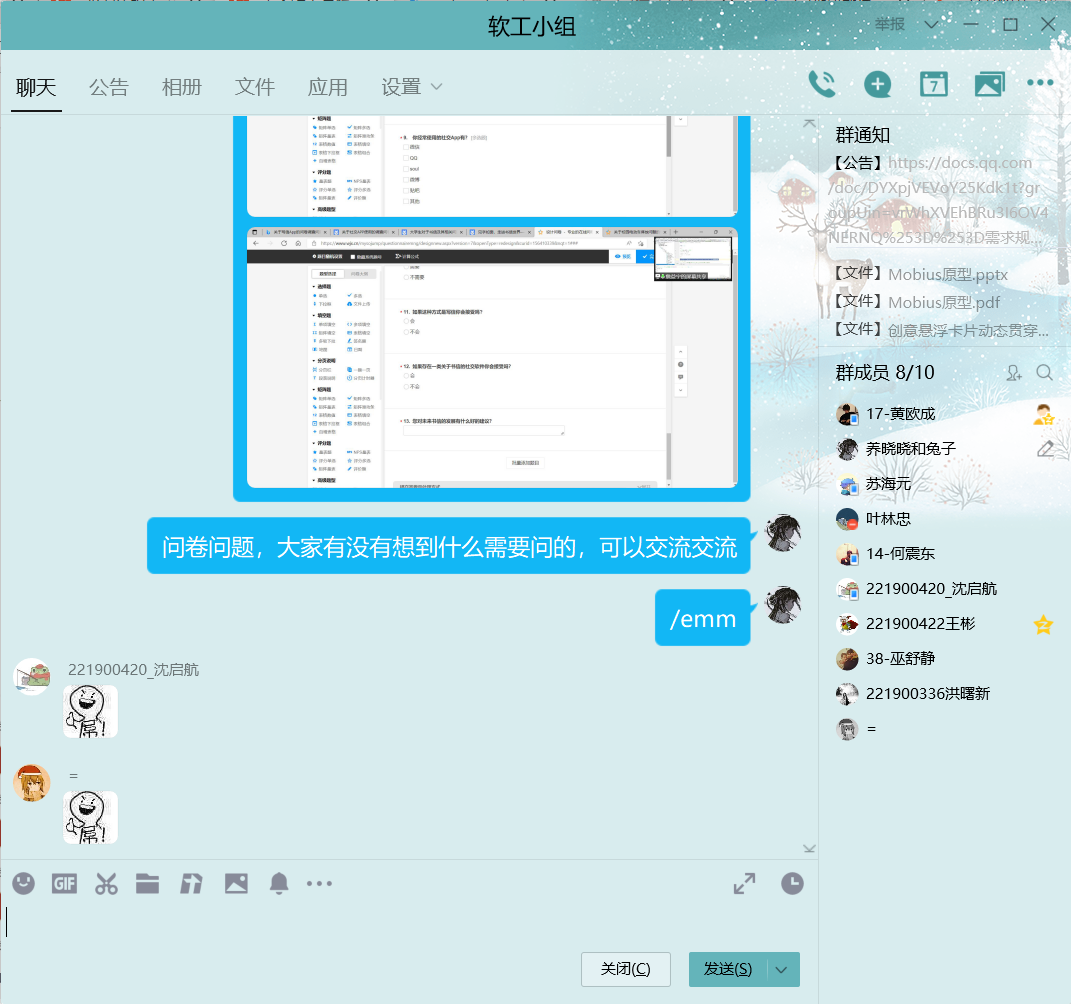
Task: Open the group album picture icon
Action: (x=989, y=85)
